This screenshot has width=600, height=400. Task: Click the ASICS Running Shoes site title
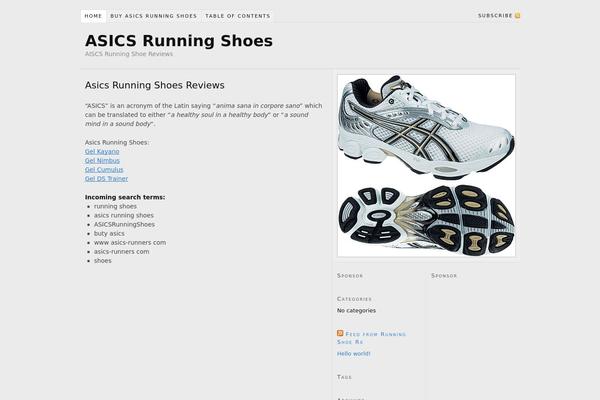point(179,41)
